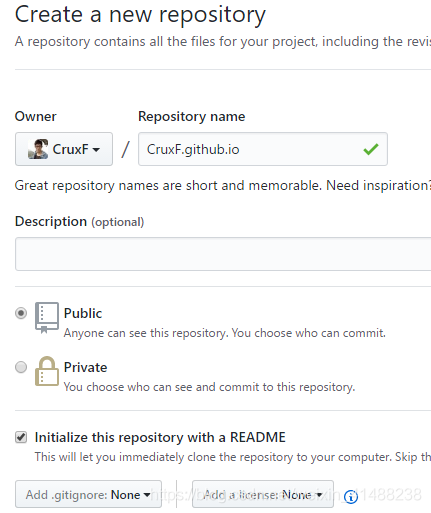Click the public repository book icon

47,318
